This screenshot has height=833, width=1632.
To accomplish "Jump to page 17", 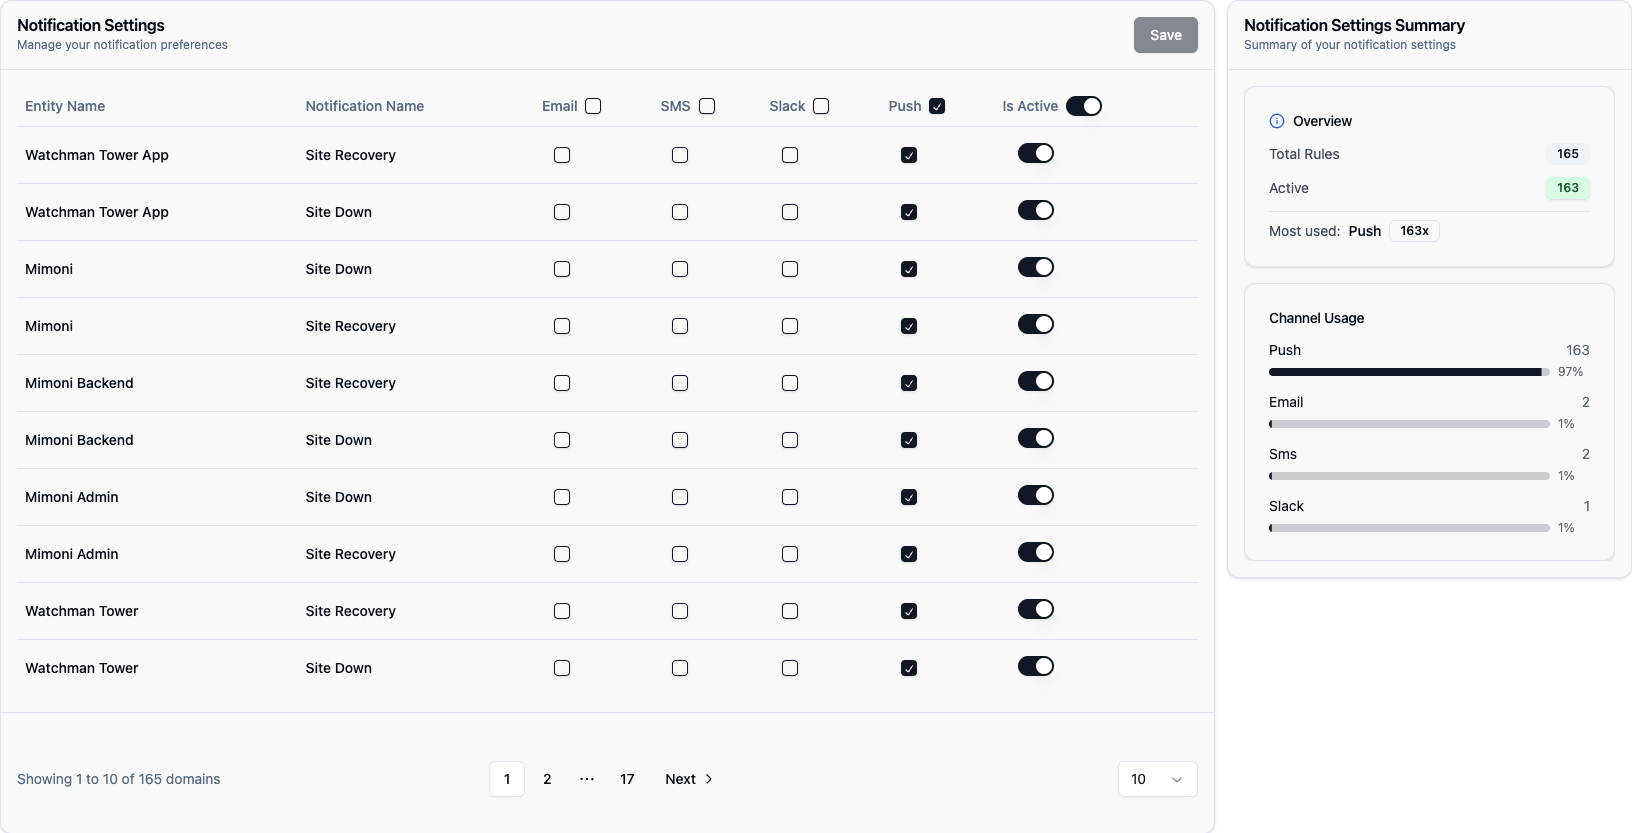I will point(627,779).
